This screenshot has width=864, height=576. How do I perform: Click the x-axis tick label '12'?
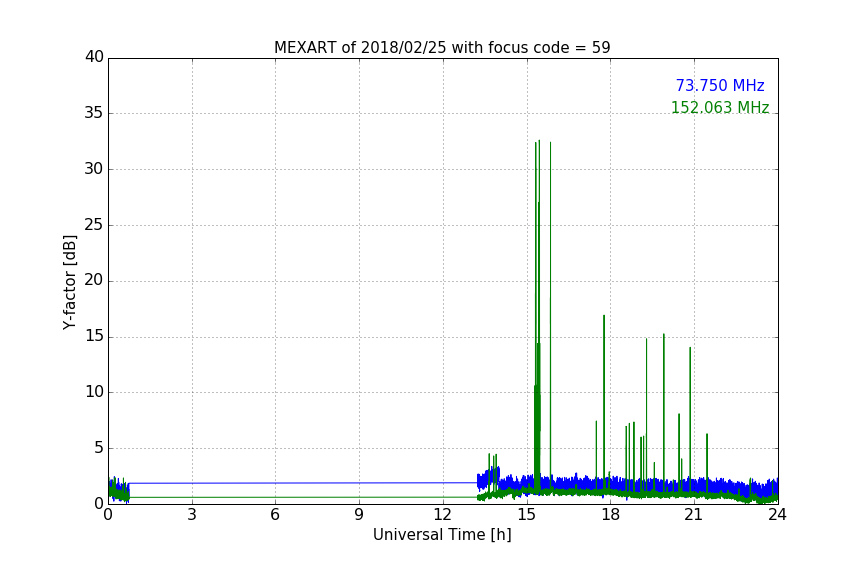[443, 515]
